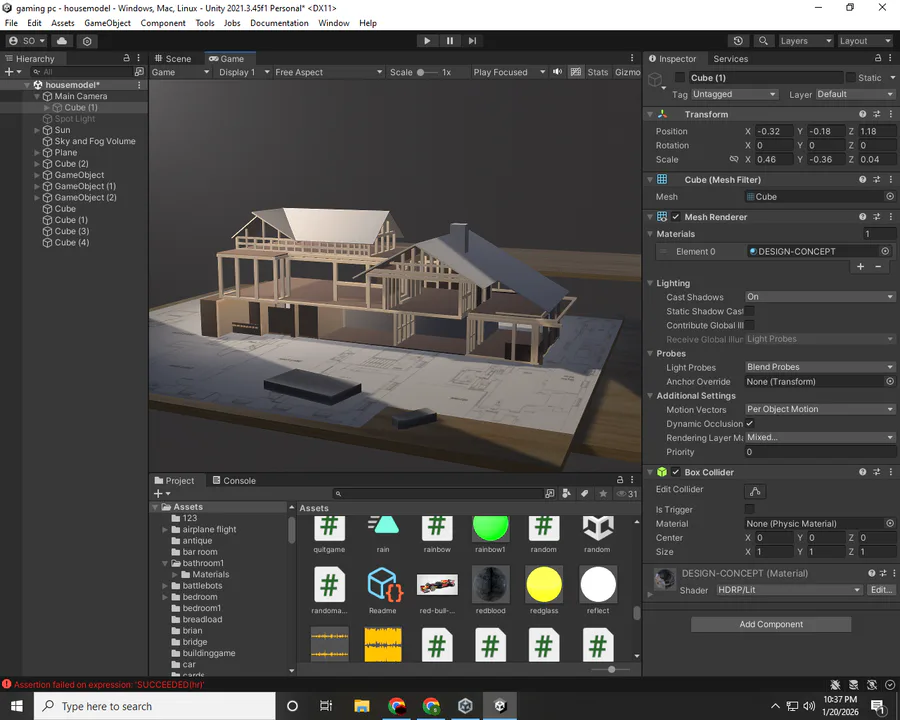Click the Project search-by-label tag icon
900x720 pixels.
pyautogui.click(x=584, y=494)
